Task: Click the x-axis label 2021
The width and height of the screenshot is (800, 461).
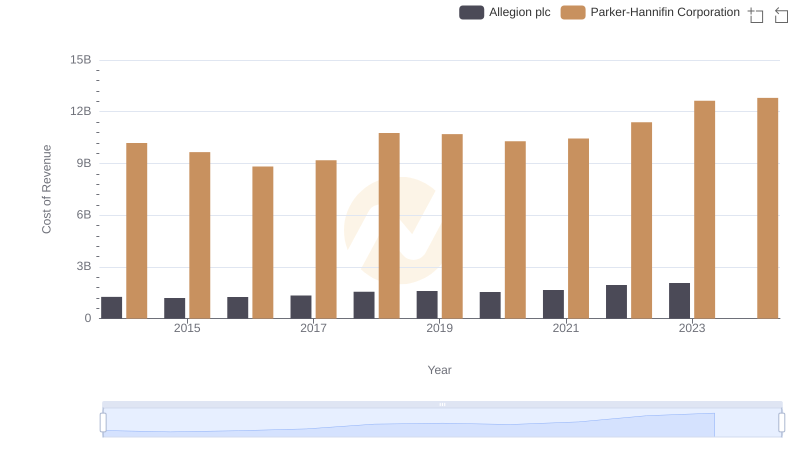Action: [x=566, y=328]
